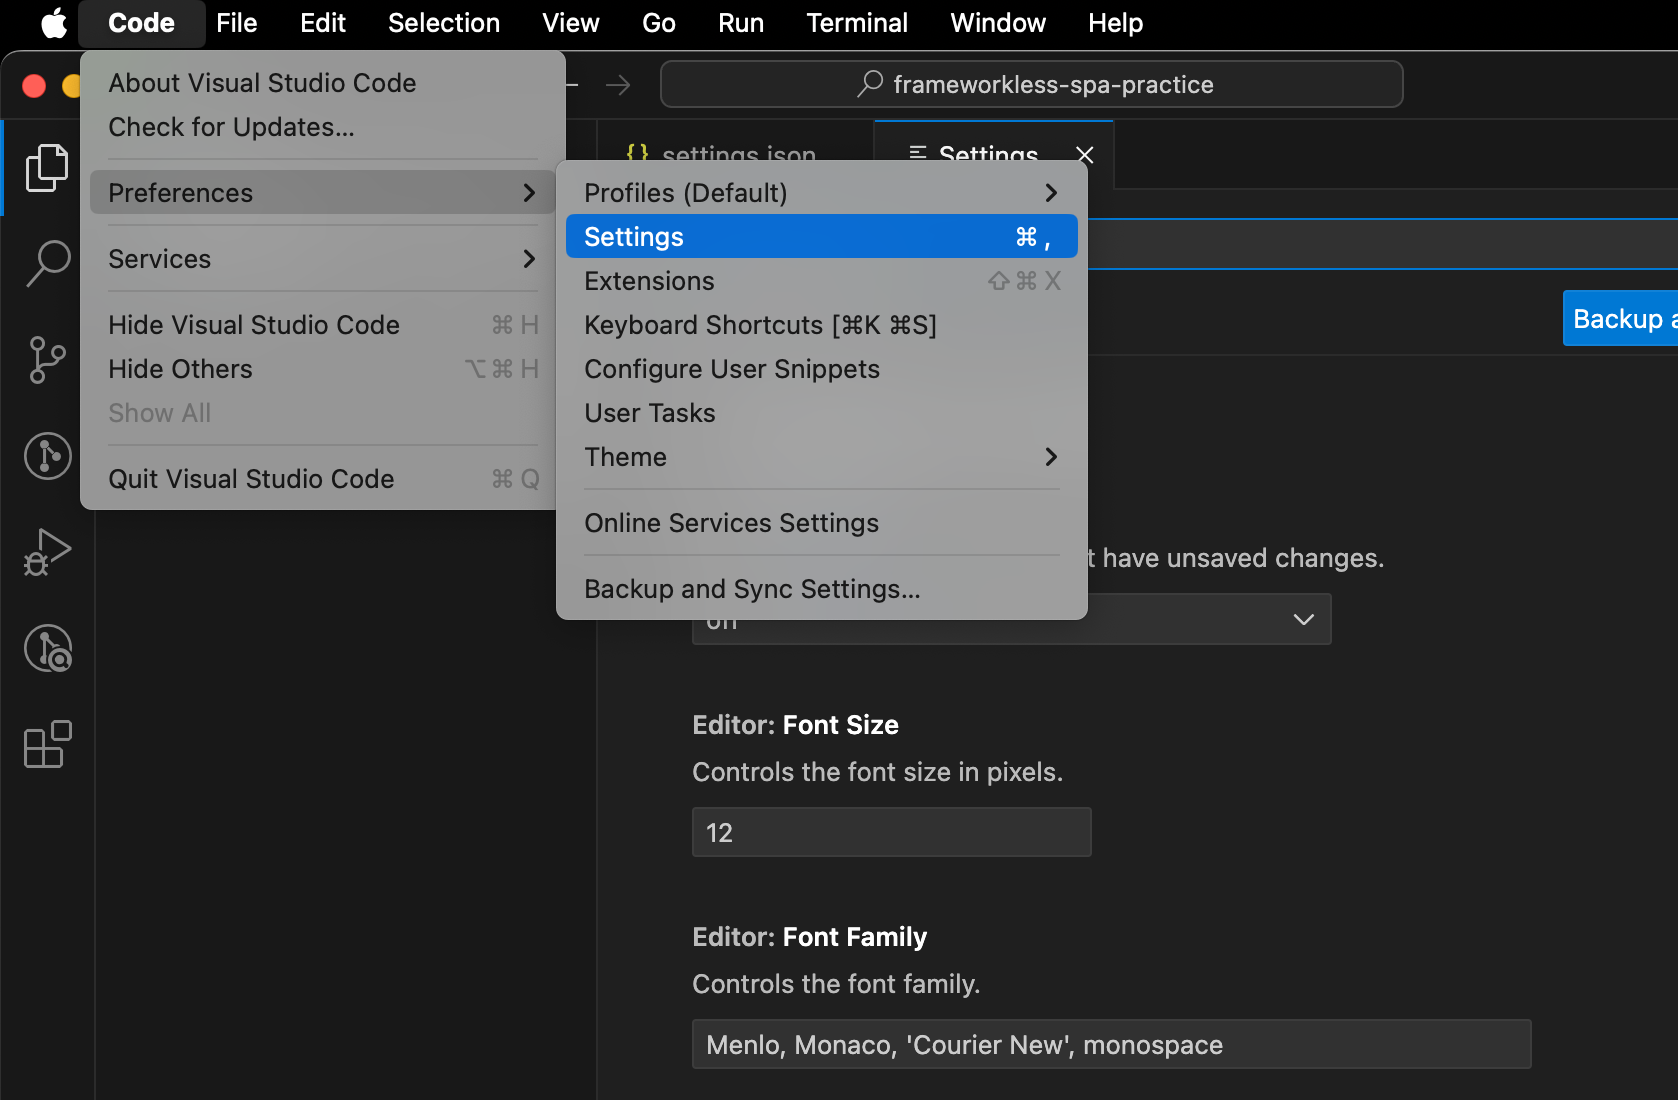The width and height of the screenshot is (1678, 1100).
Task: Open the Window menu
Action: point(998,23)
